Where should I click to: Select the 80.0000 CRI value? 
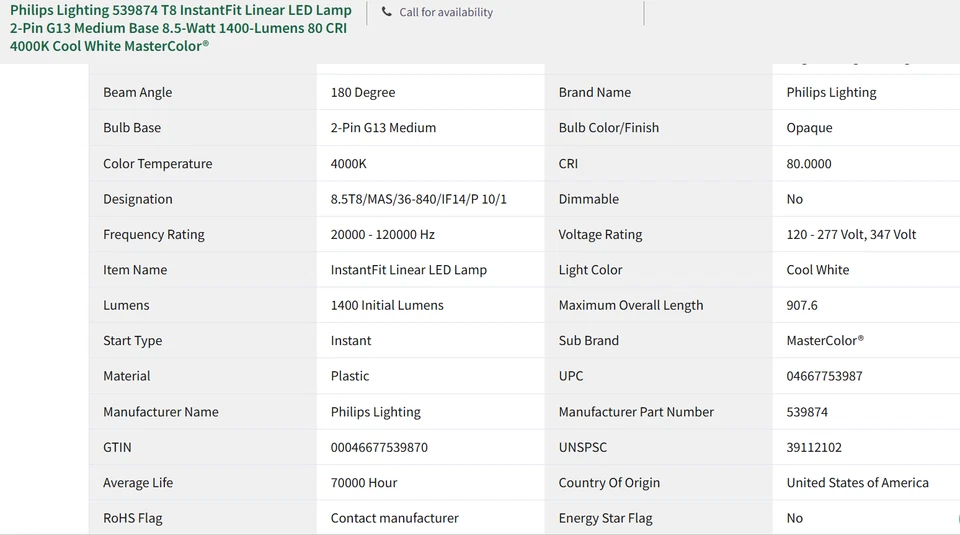coord(808,163)
